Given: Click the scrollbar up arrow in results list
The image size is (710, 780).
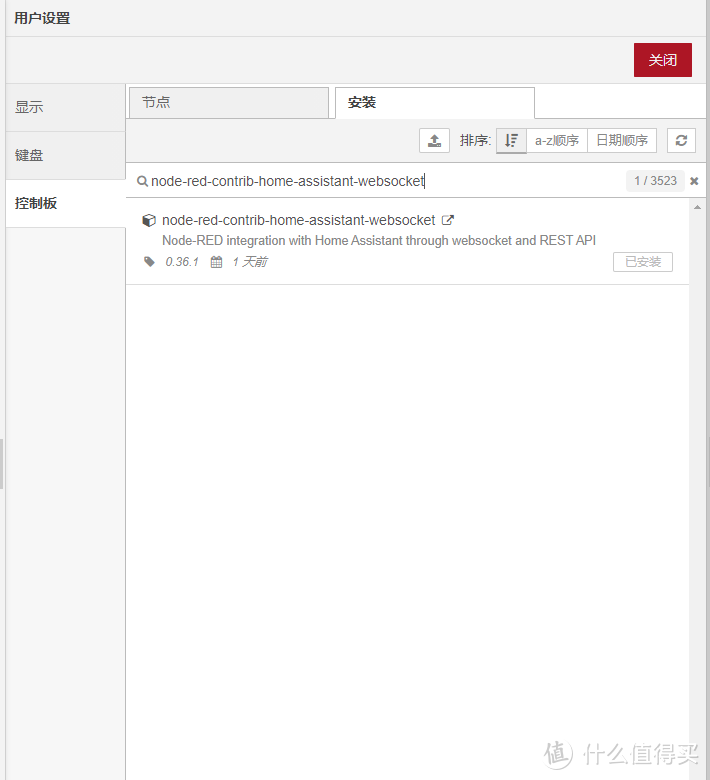Looking at the screenshot, I should (697, 207).
